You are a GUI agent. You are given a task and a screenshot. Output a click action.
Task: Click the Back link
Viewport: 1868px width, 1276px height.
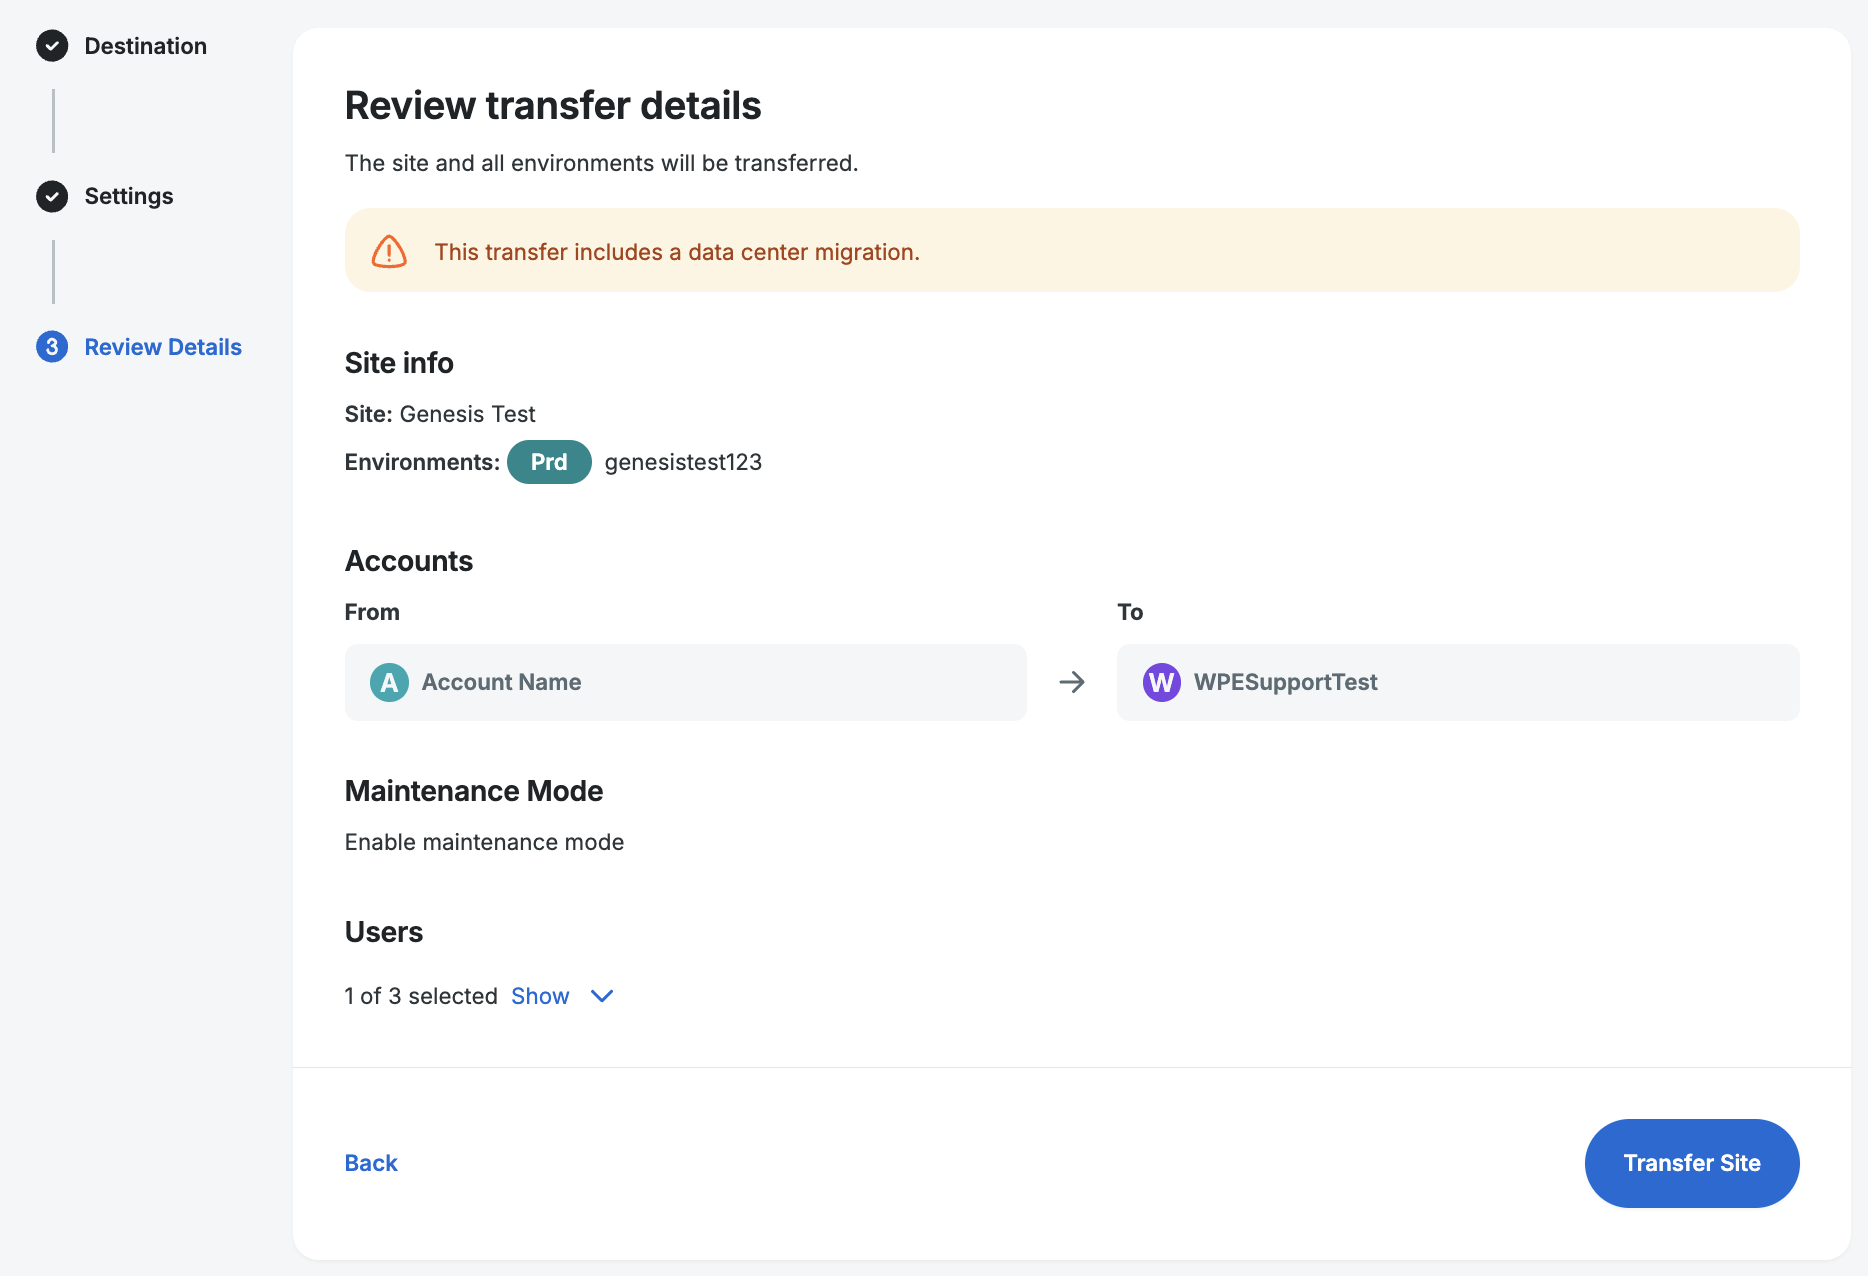371,1163
